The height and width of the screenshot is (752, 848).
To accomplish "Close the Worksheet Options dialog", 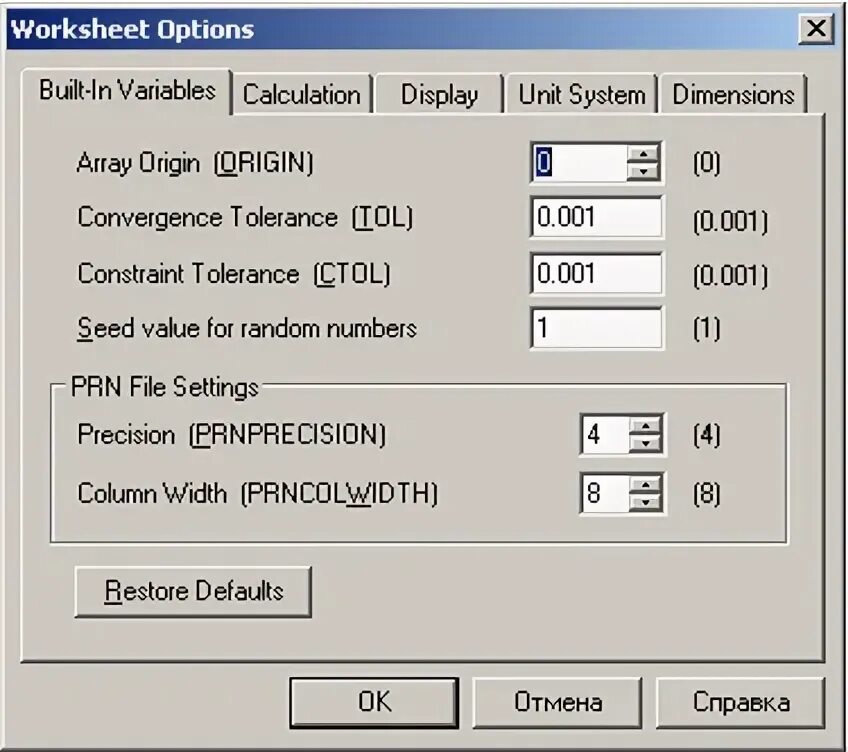I will (x=816, y=28).
